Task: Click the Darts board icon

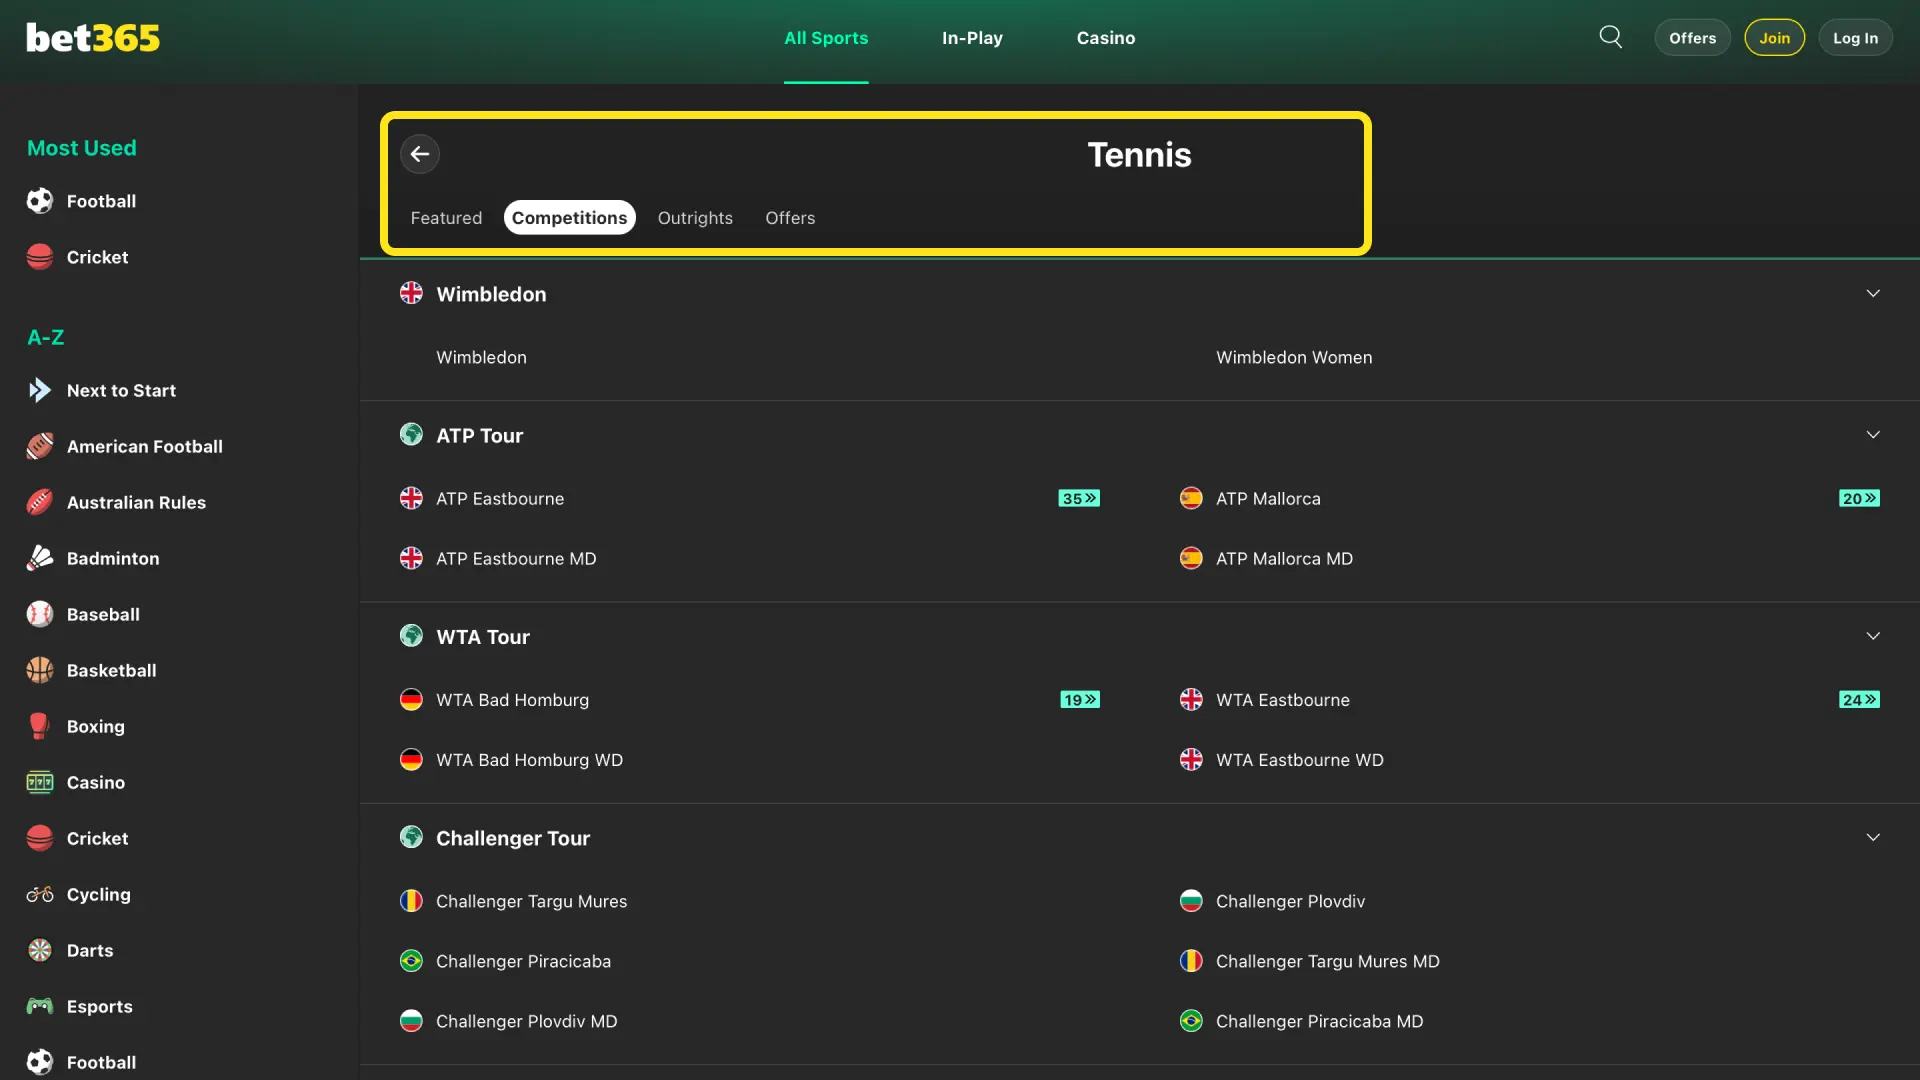Action: coord(40,950)
